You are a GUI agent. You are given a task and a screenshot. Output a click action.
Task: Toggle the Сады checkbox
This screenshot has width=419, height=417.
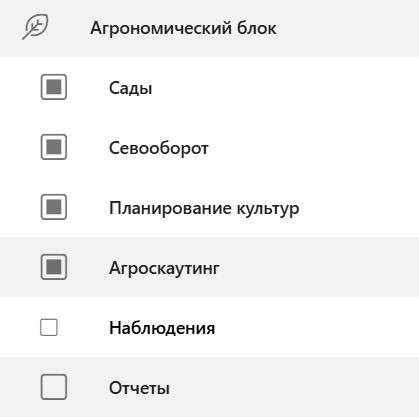(x=54, y=87)
